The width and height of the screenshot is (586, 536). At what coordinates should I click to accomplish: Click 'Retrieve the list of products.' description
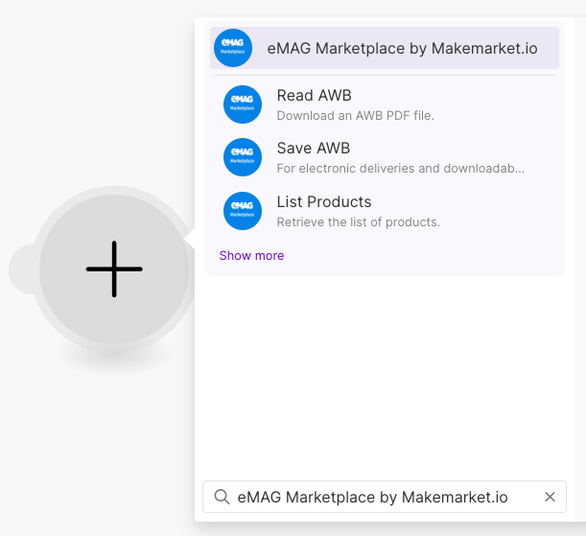click(358, 222)
